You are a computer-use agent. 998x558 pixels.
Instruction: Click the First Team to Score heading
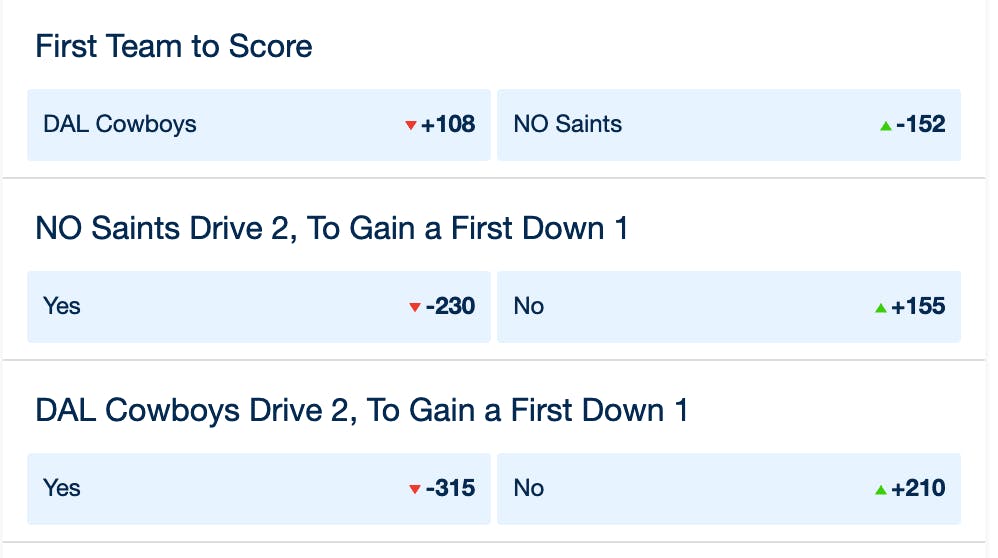[x=174, y=46]
